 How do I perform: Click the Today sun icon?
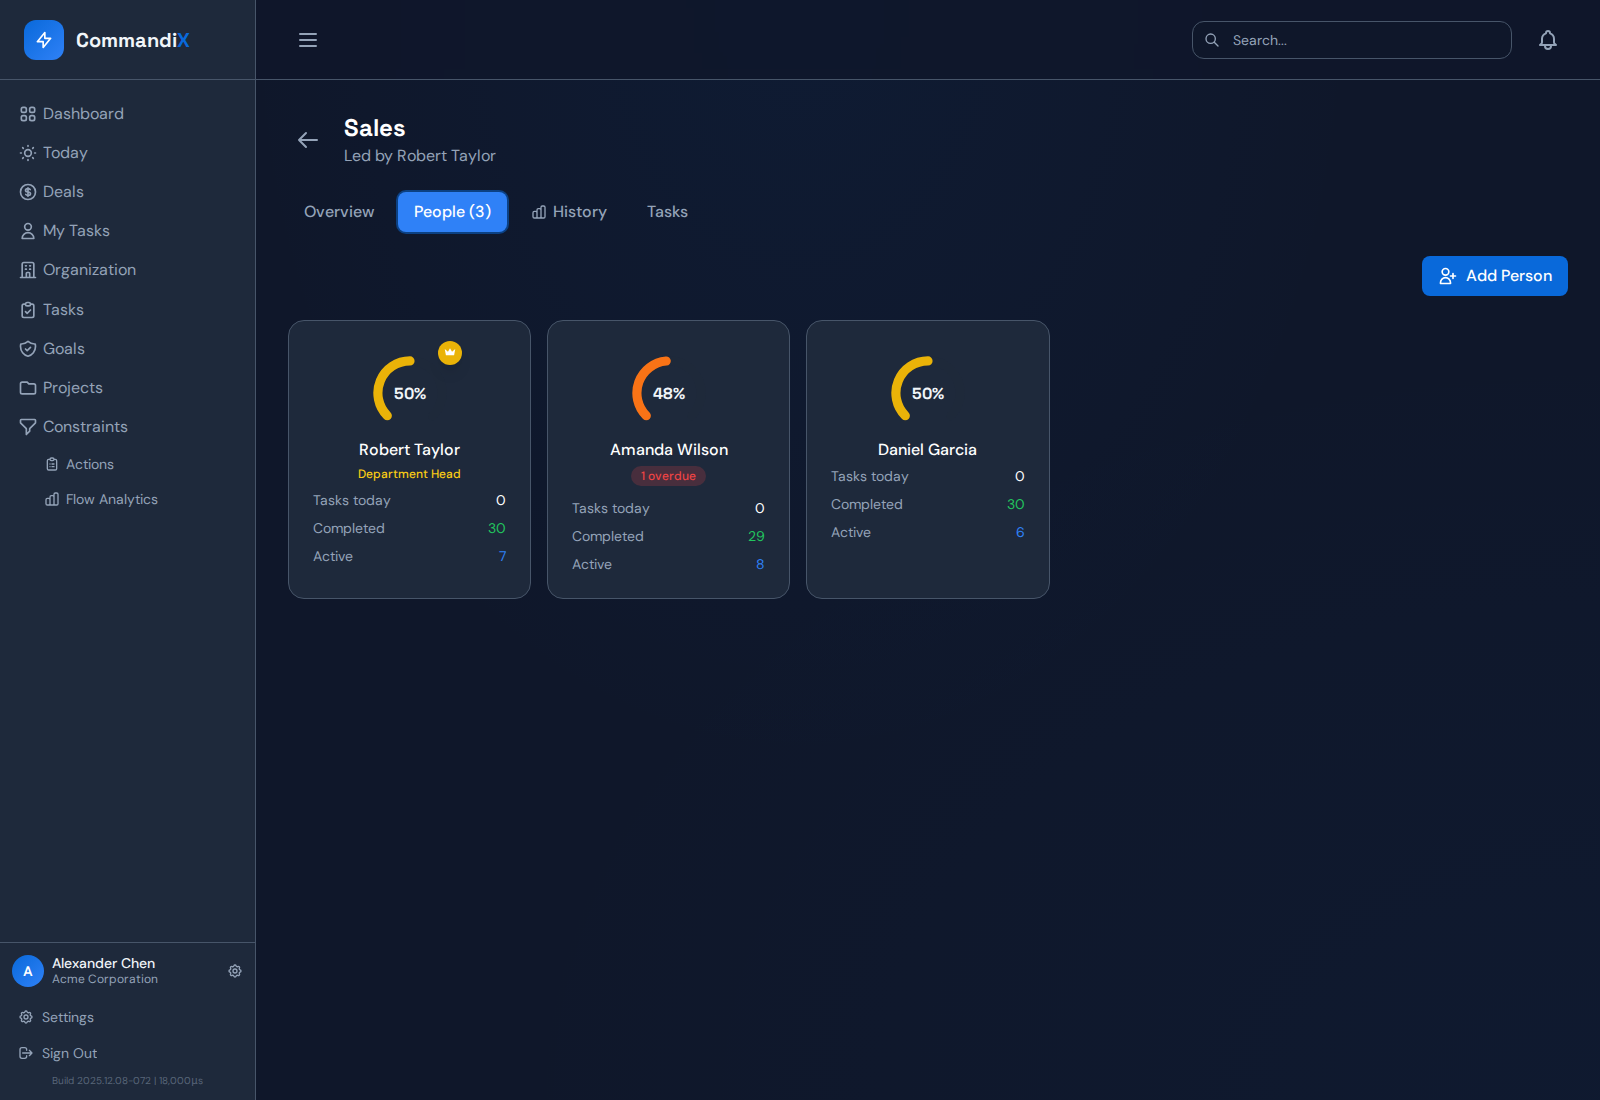28,153
